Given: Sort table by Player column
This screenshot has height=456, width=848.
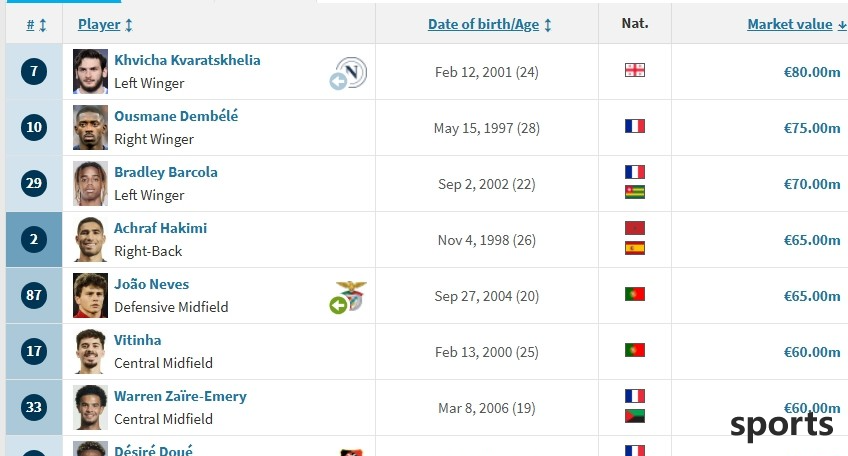Looking at the screenshot, I should 105,25.
